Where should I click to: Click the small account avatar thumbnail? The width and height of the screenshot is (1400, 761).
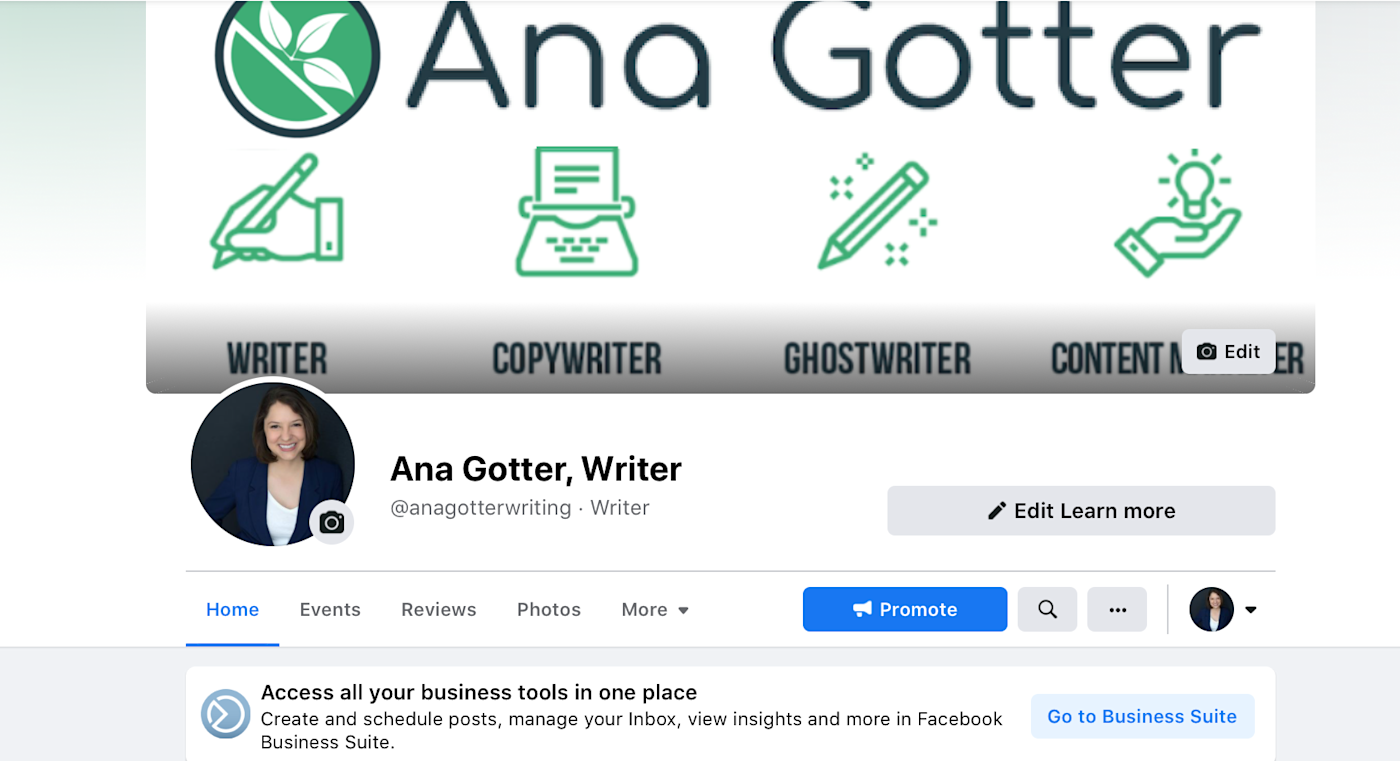point(1211,609)
